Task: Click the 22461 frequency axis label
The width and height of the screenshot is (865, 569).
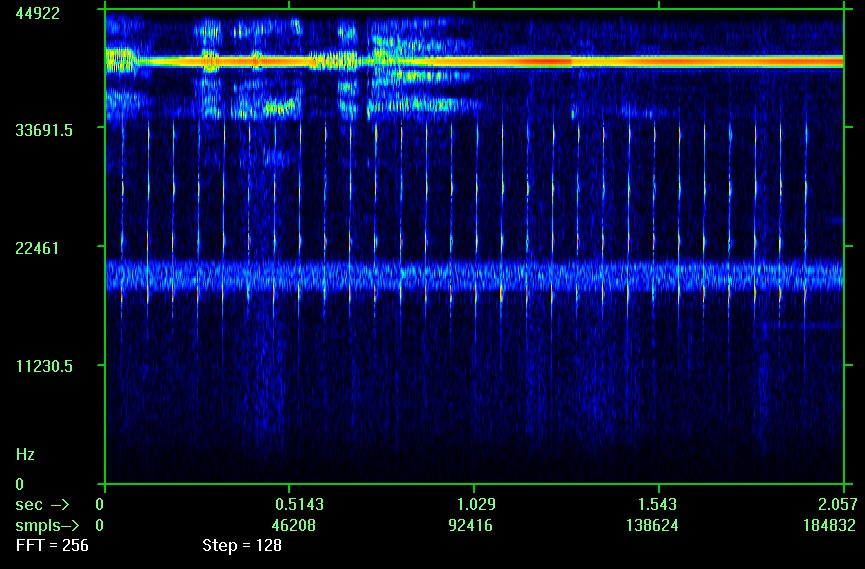Action: (37, 248)
